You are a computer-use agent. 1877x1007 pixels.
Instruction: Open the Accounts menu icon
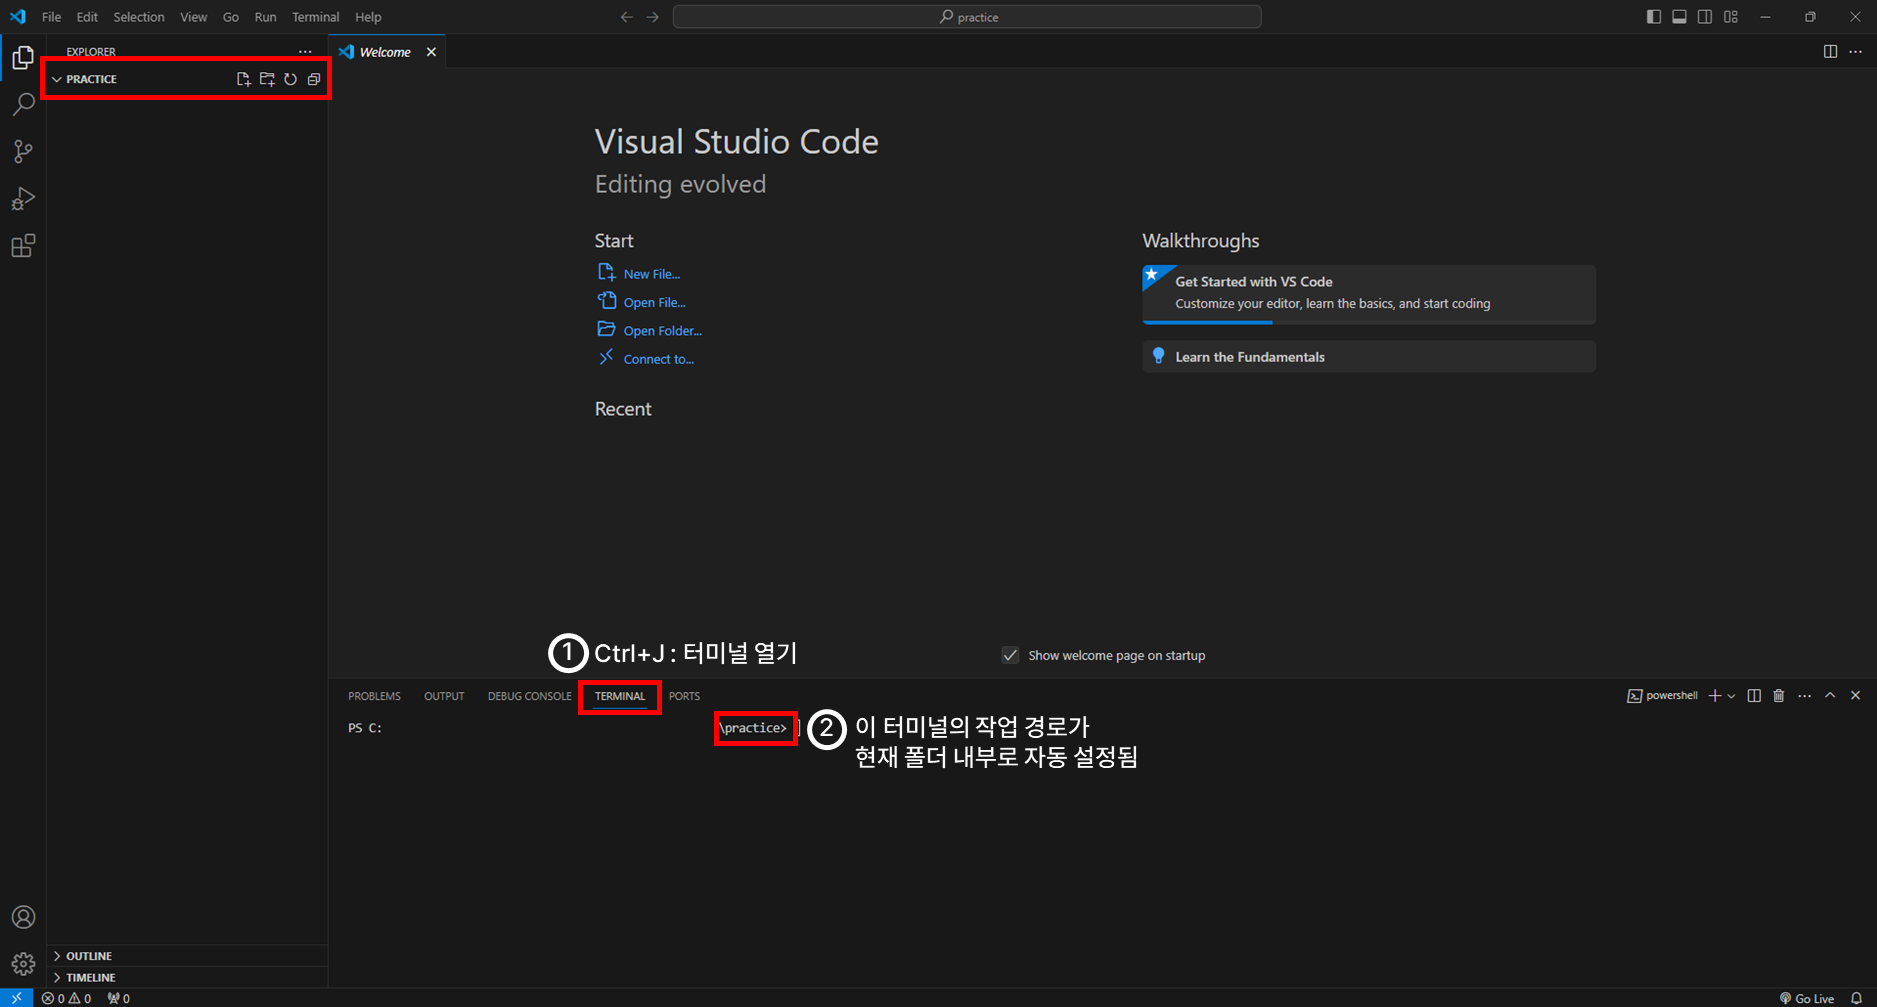tap(23, 917)
